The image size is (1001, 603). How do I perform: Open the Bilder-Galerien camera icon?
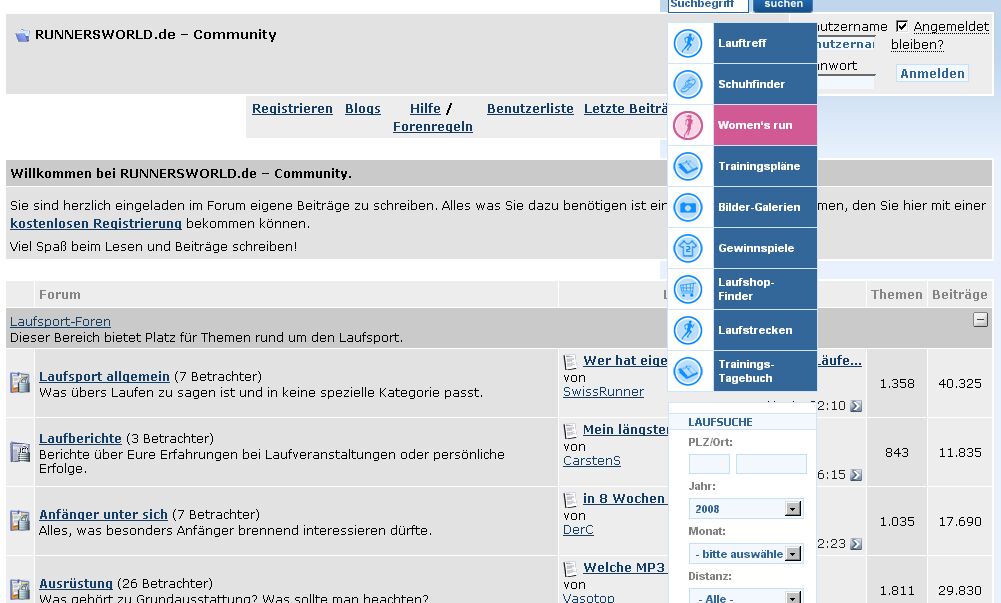[688, 207]
